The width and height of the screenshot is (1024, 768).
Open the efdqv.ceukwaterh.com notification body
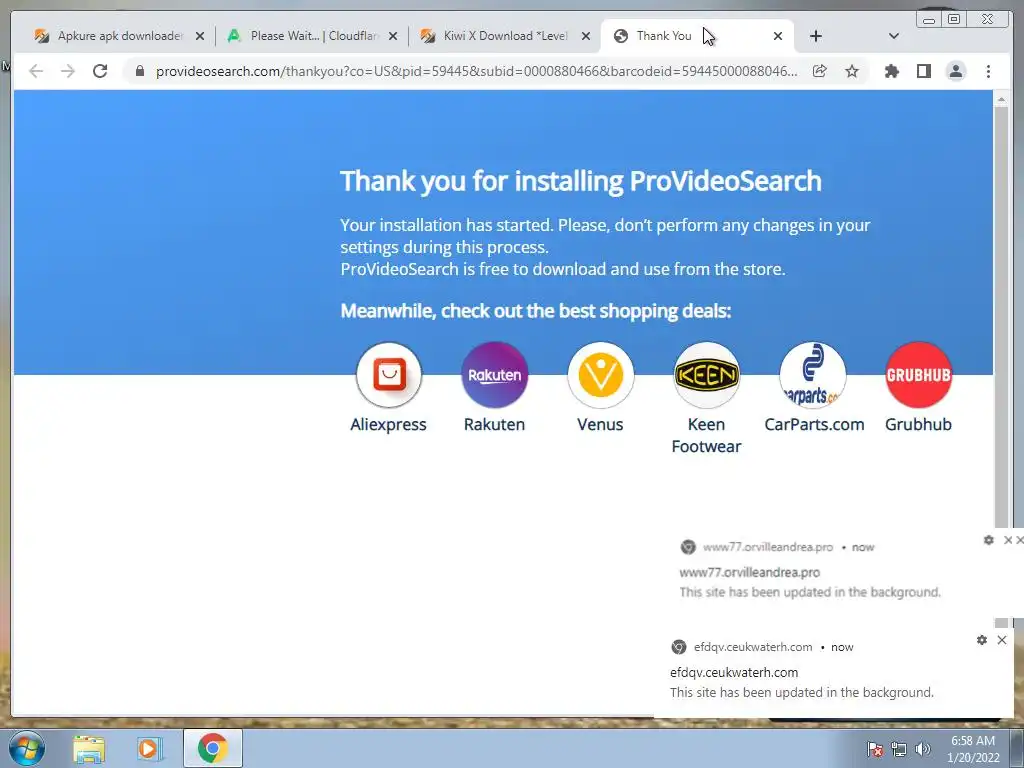coord(802,682)
